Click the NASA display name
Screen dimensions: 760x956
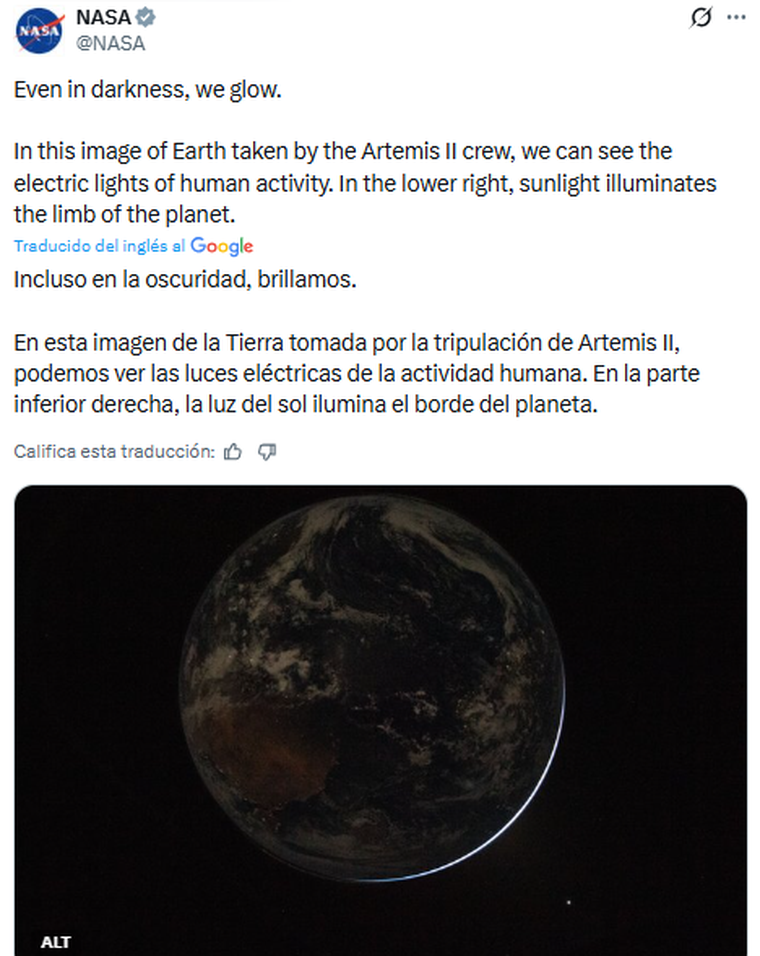point(103,18)
